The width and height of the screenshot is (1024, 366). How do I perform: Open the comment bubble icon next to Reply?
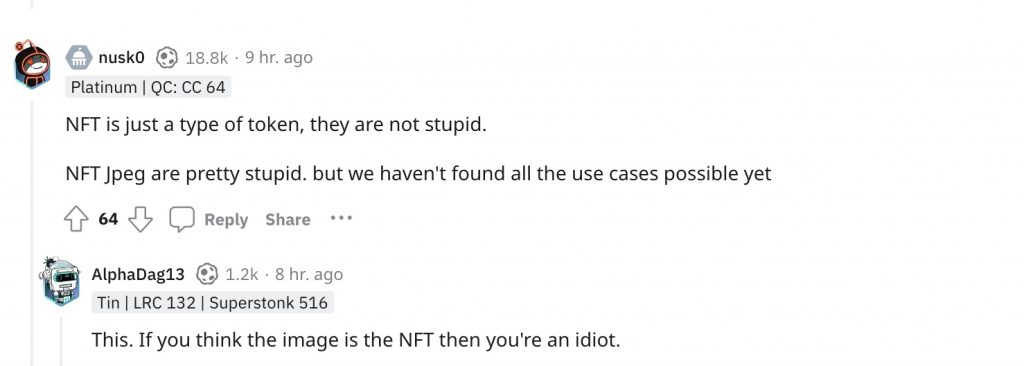click(x=182, y=220)
